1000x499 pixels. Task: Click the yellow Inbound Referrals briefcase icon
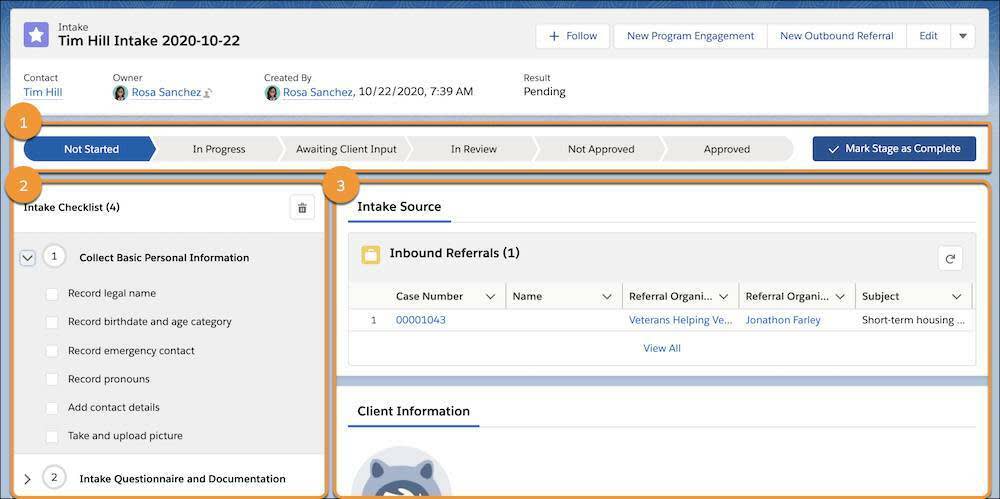[371, 255]
